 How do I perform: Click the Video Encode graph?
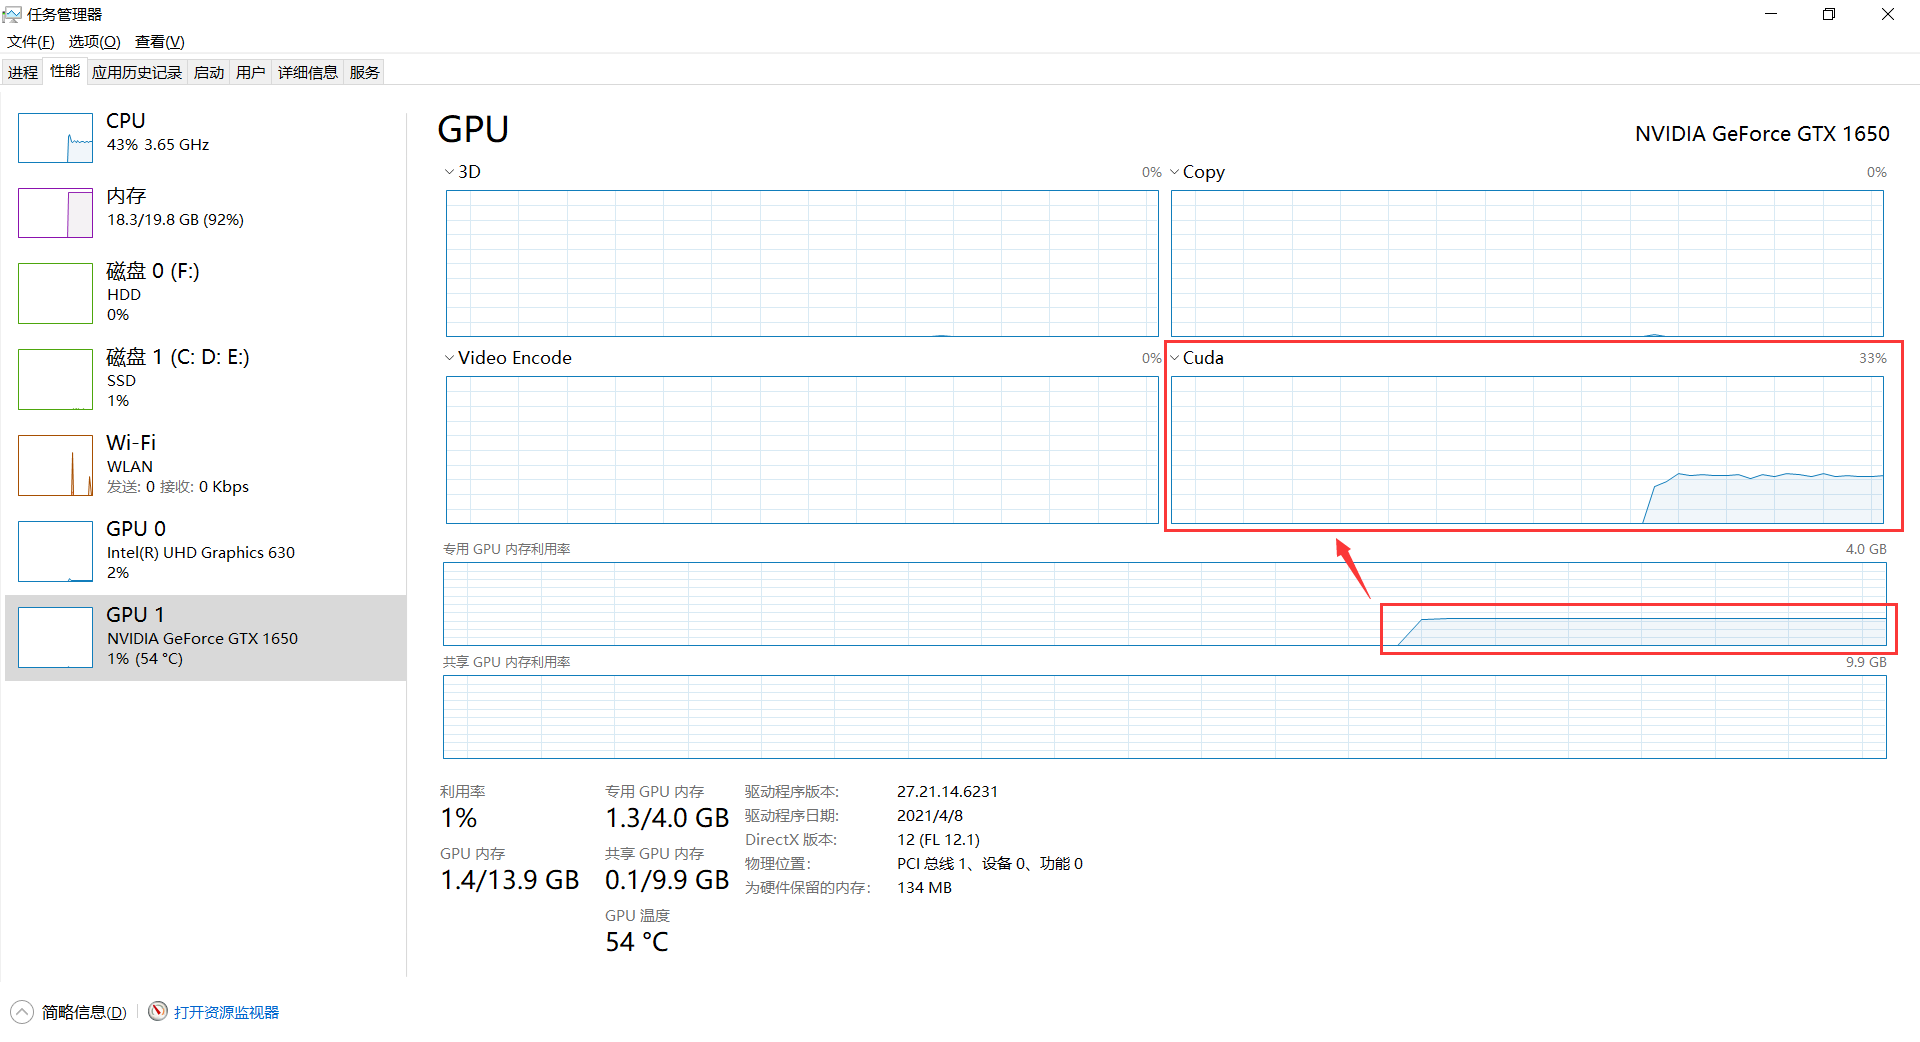(802, 450)
